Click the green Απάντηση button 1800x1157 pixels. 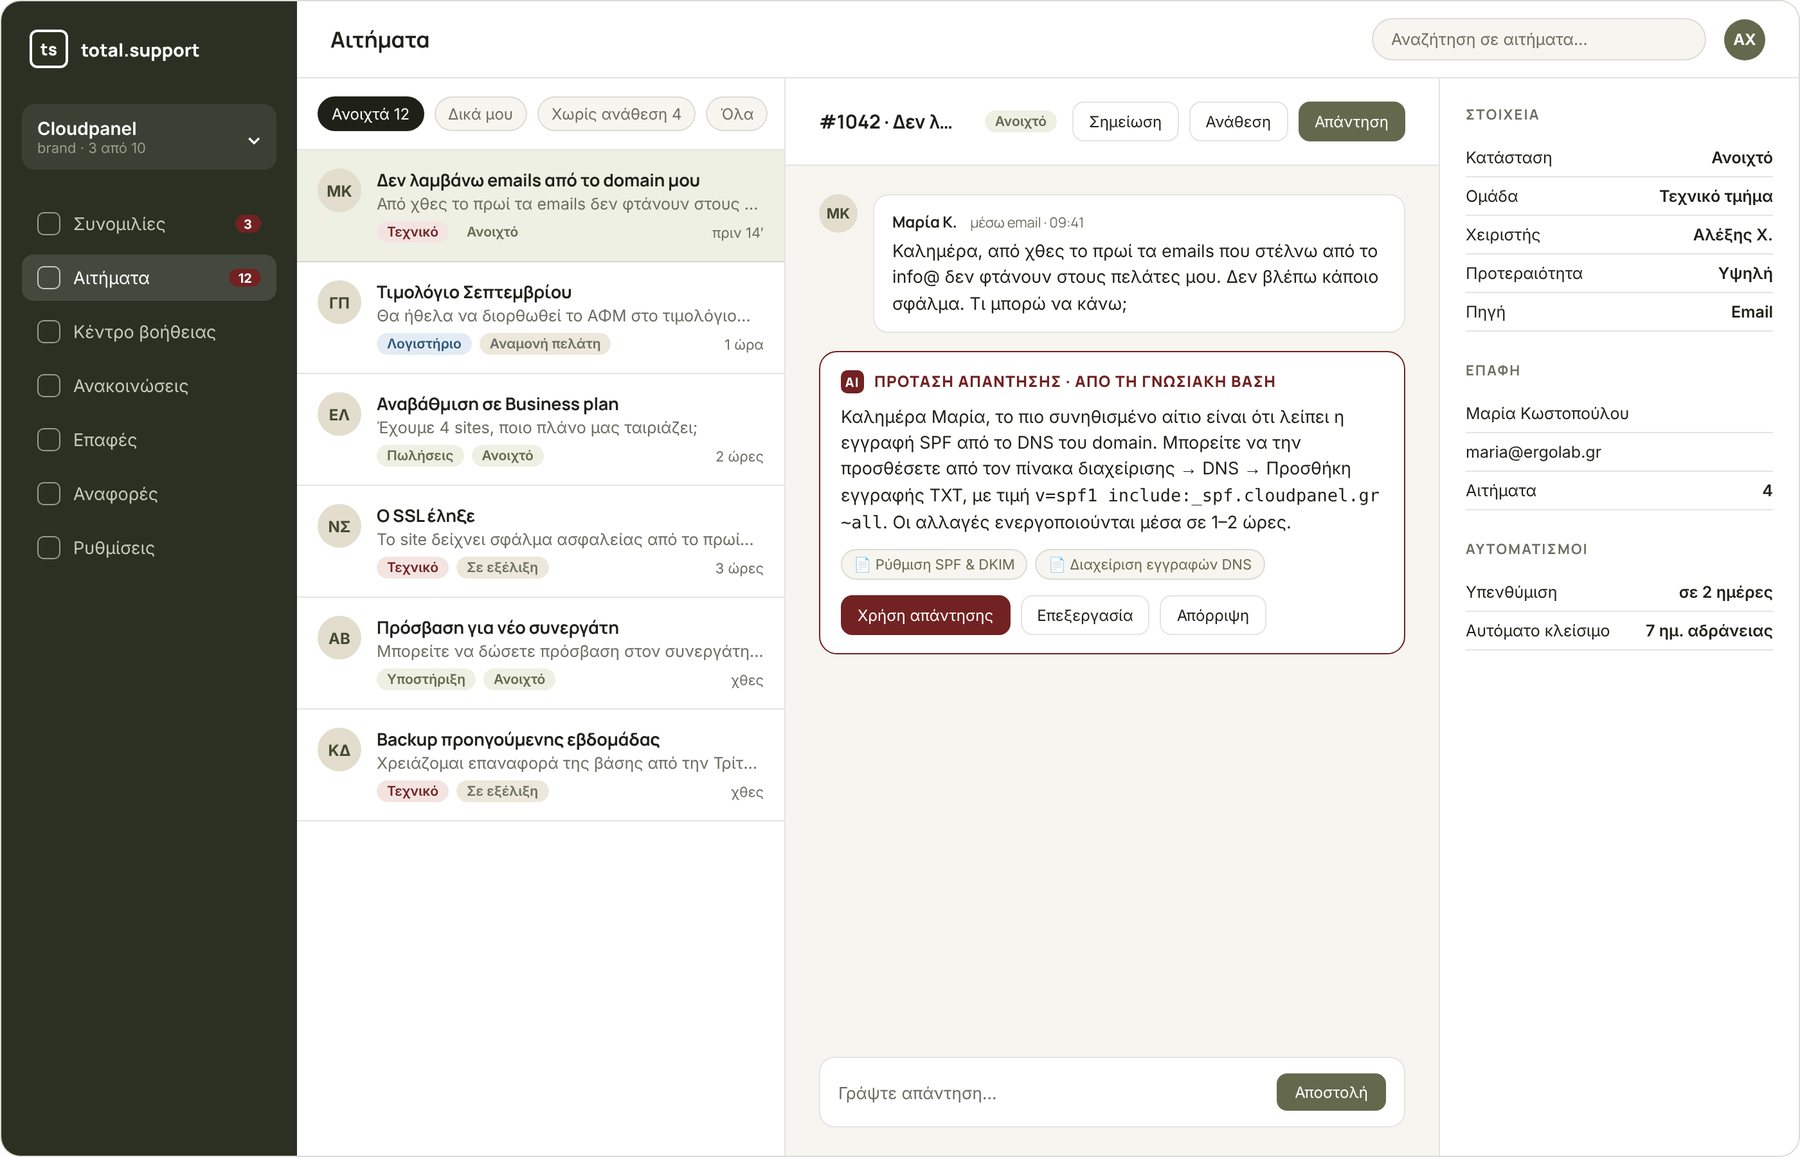click(x=1351, y=122)
